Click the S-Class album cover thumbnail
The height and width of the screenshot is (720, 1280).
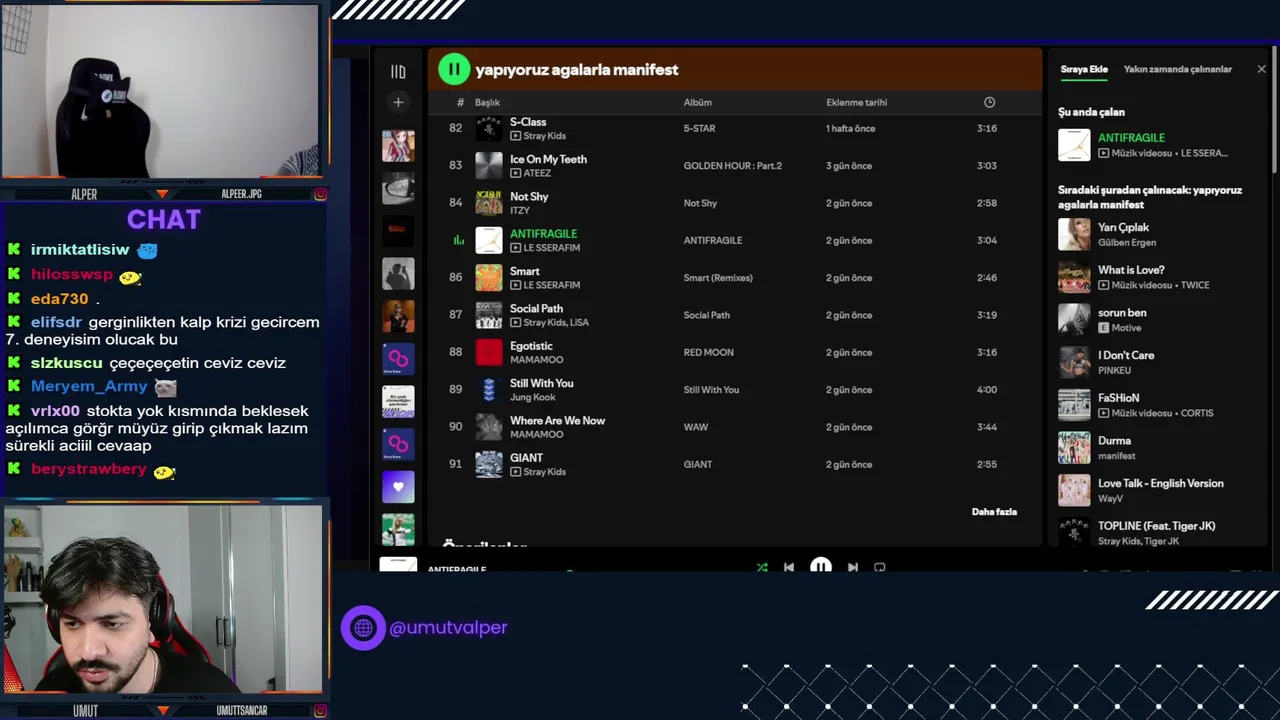(x=488, y=128)
